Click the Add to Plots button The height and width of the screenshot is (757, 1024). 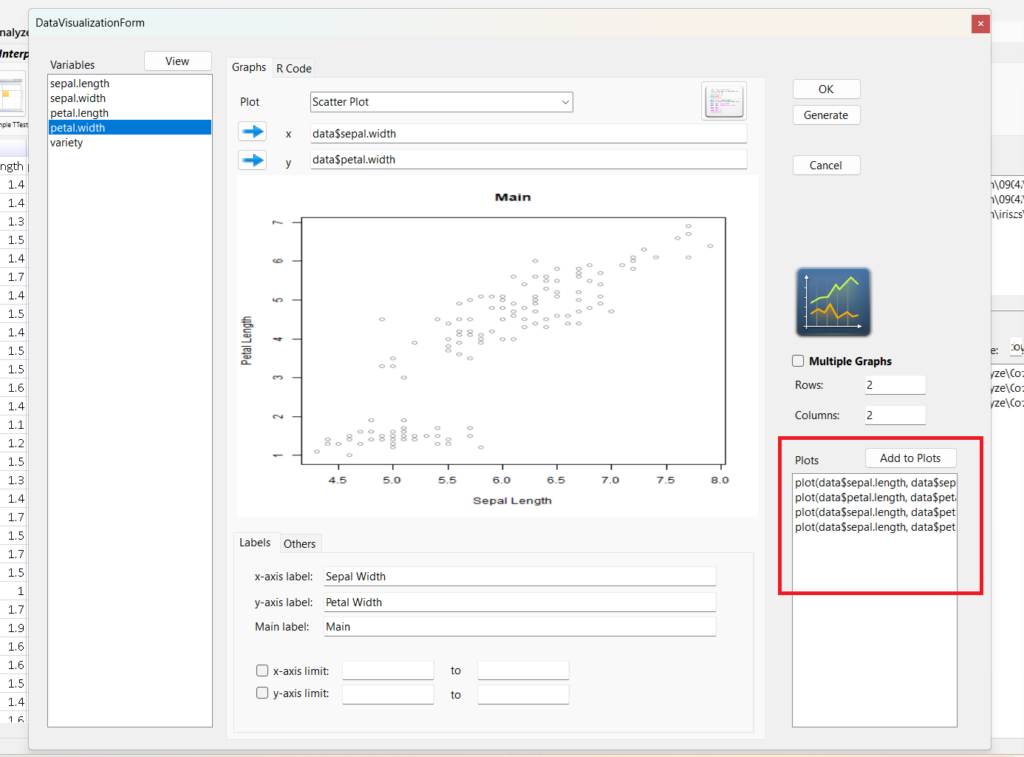[910, 458]
